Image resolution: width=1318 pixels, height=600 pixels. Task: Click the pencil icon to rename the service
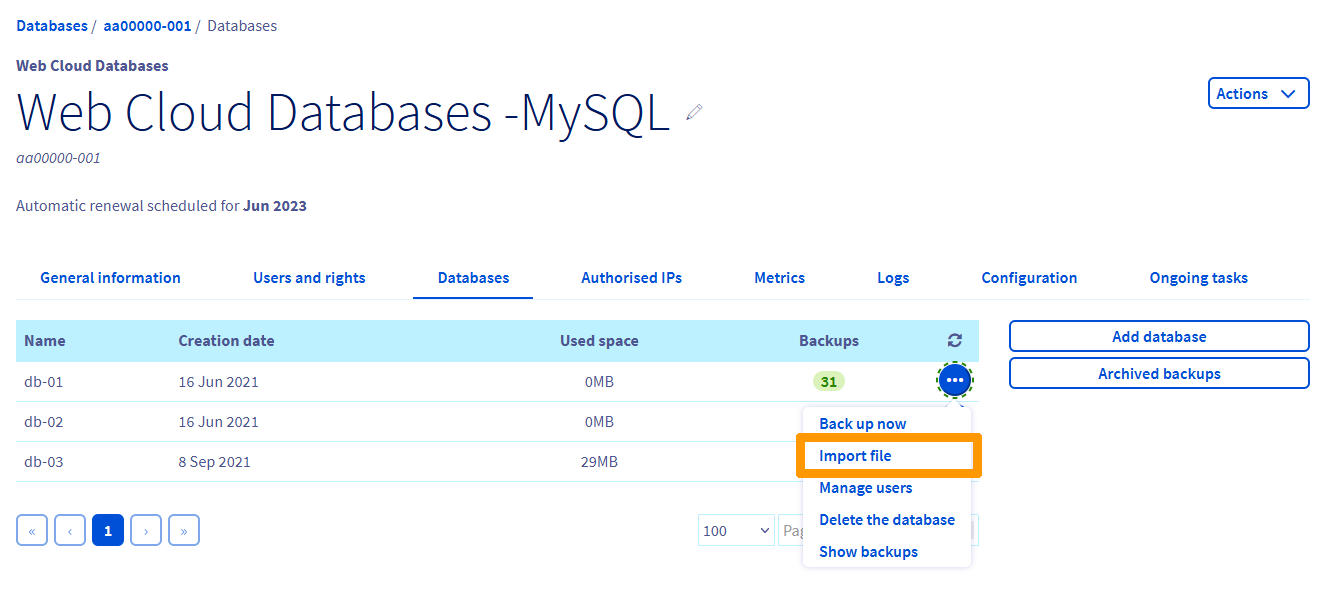pos(694,112)
